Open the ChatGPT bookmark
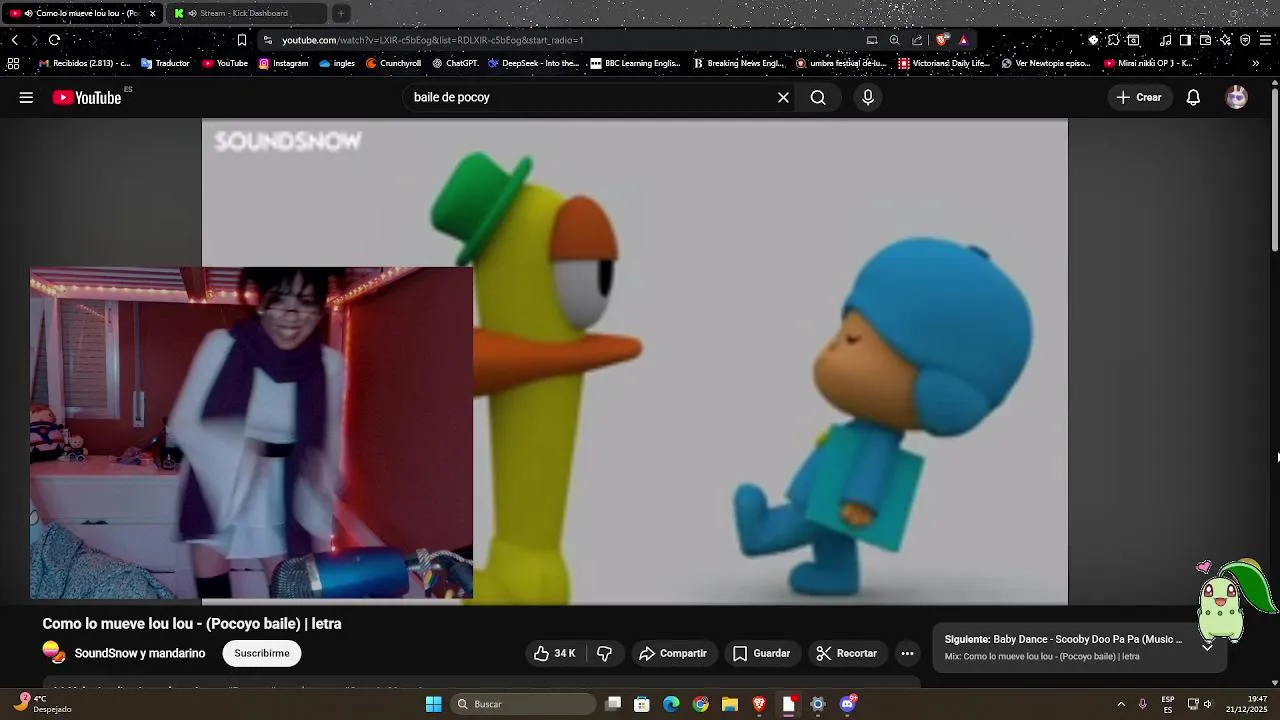This screenshot has height=720, width=1280. coord(455,63)
